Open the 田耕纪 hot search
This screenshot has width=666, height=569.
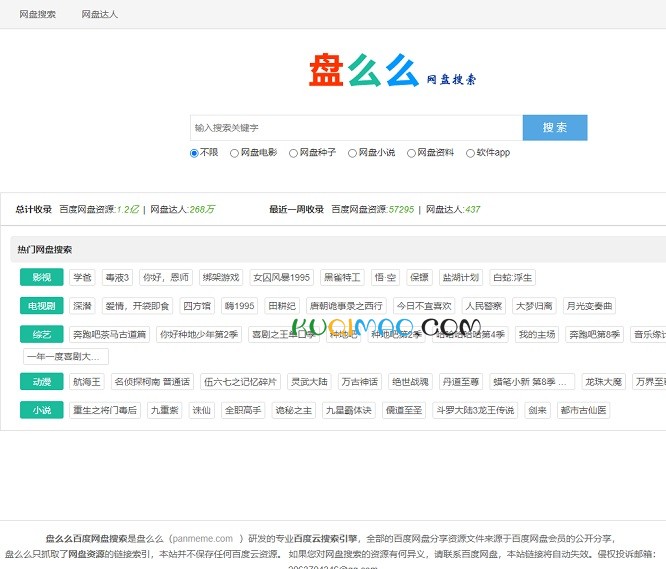click(282, 306)
